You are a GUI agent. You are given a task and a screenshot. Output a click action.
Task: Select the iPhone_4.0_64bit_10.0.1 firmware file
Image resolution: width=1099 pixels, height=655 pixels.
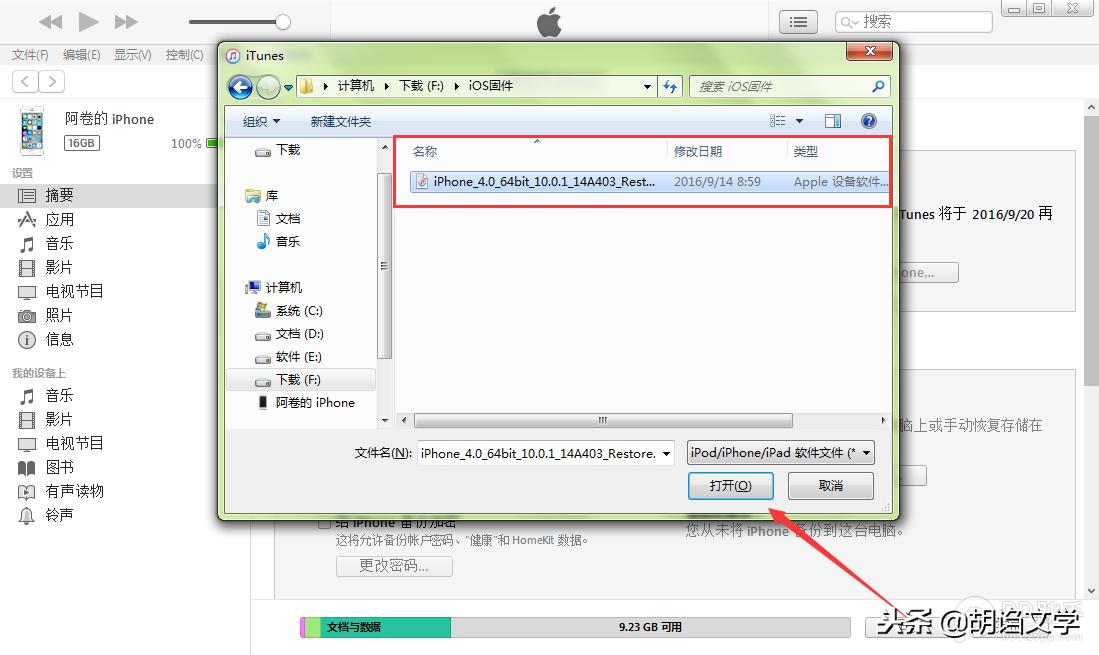pyautogui.click(x=649, y=182)
